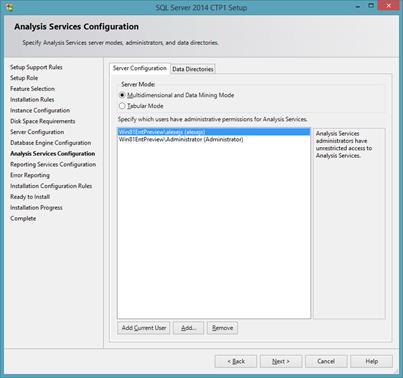Viewport: 403px width, 378px height.
Task: Click Complete step in sidebar
Action: [x=23, y=218]
